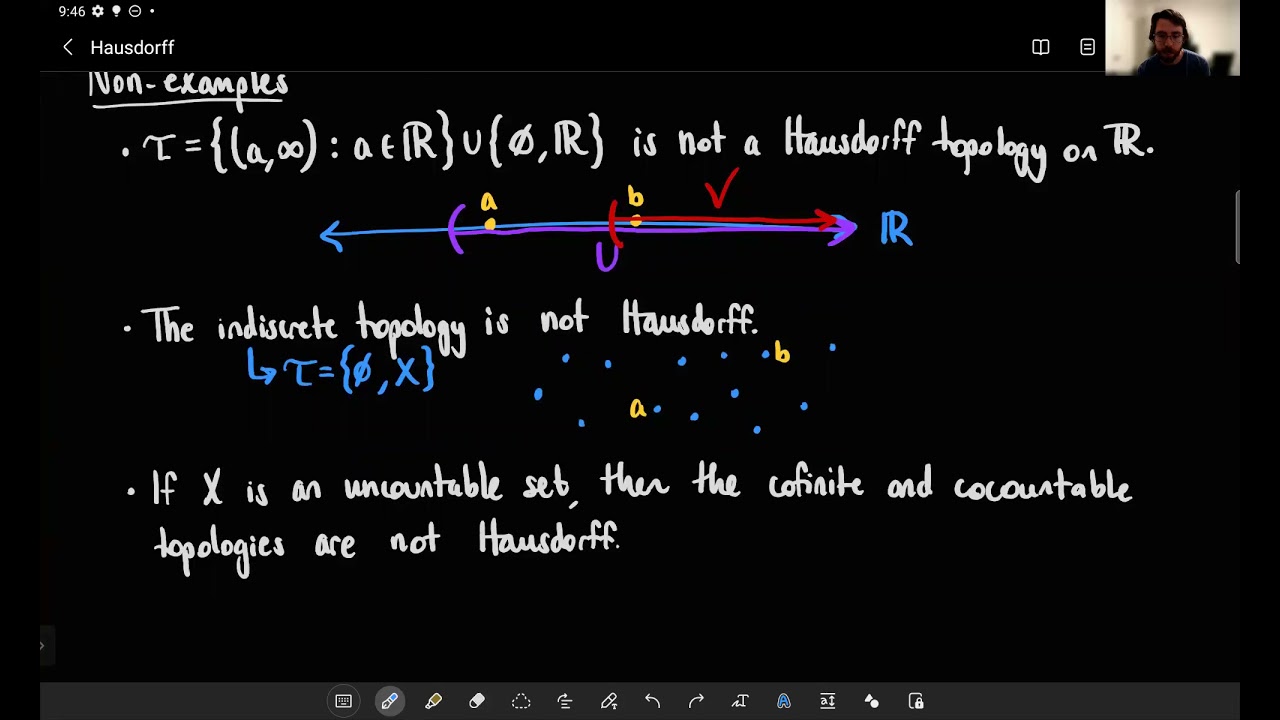Tap the lightbulb notification icon
Image resolution: width=1280 pixels, height=720 pixels.
pos(117,11)
